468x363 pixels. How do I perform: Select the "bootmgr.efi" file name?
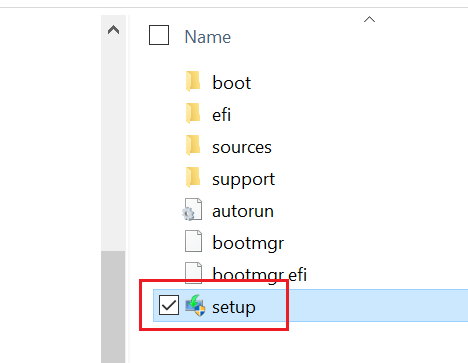coord(260,275)
